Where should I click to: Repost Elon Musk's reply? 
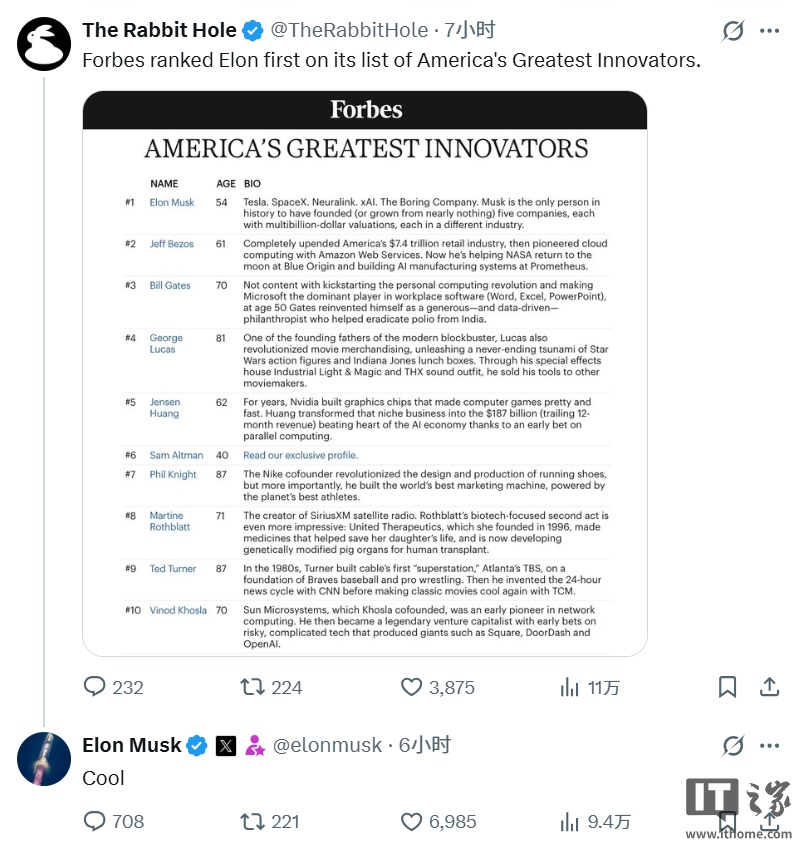tap(254, 821)
